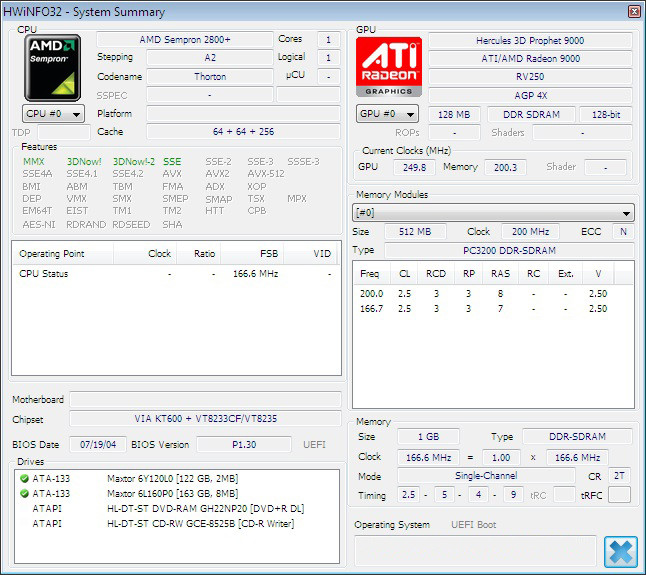646x575 pixels.
Task: Click the VIA KT600 chipset field
Action: [205, 418]
